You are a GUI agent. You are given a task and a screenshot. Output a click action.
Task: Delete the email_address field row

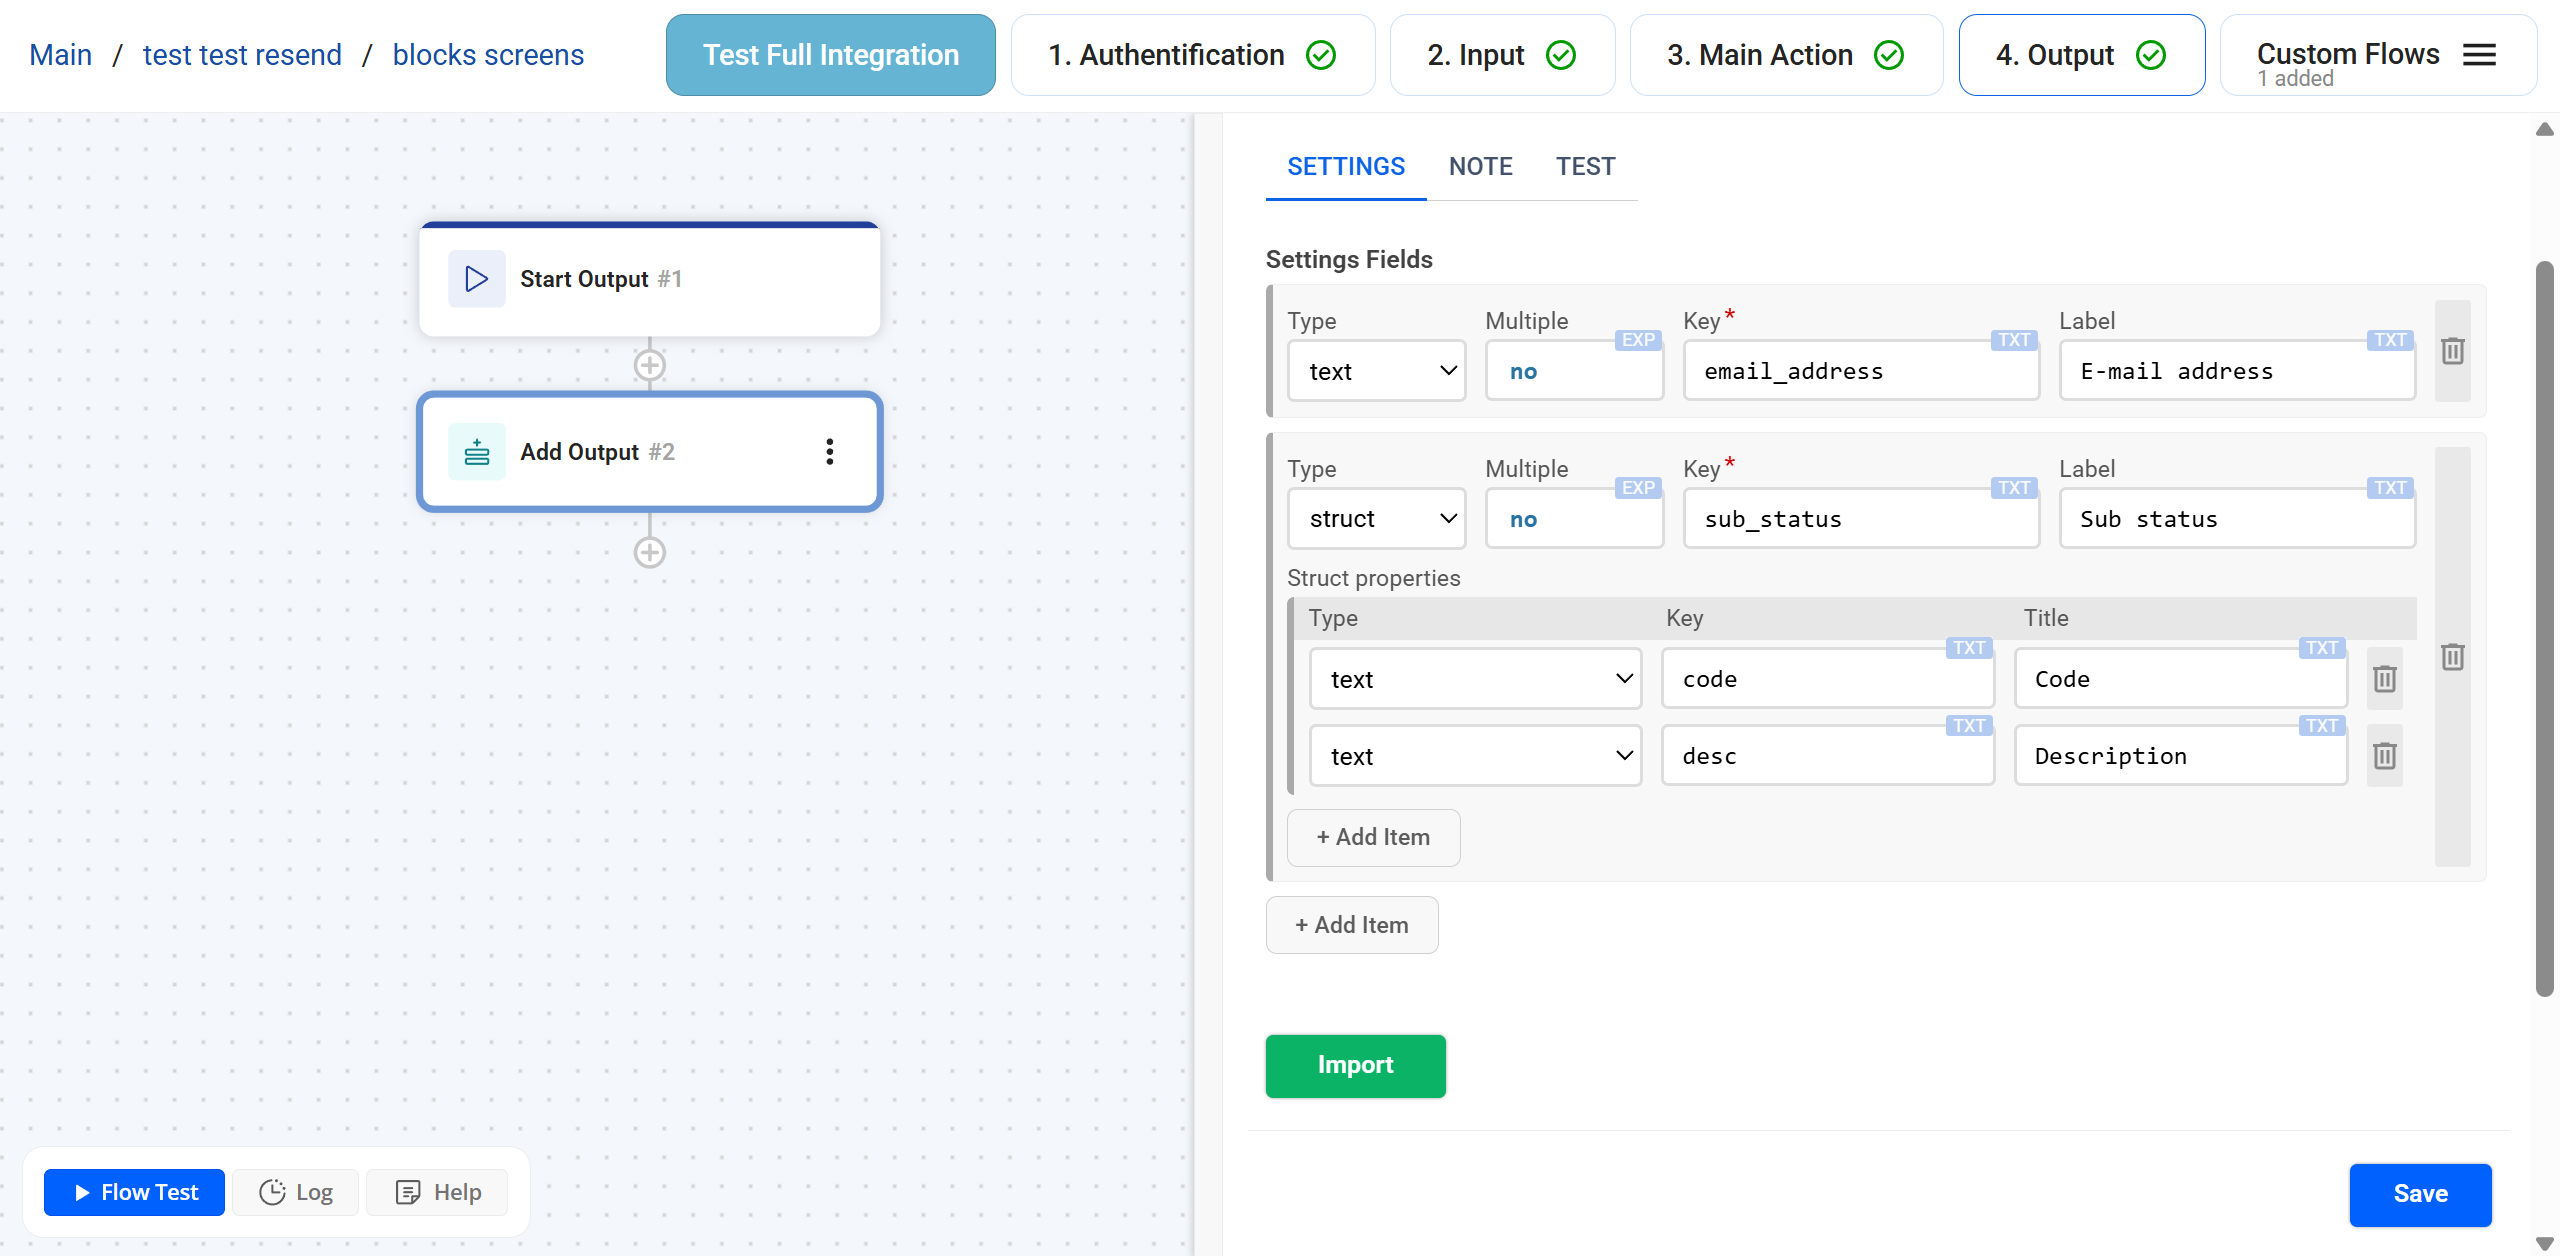2452,351
